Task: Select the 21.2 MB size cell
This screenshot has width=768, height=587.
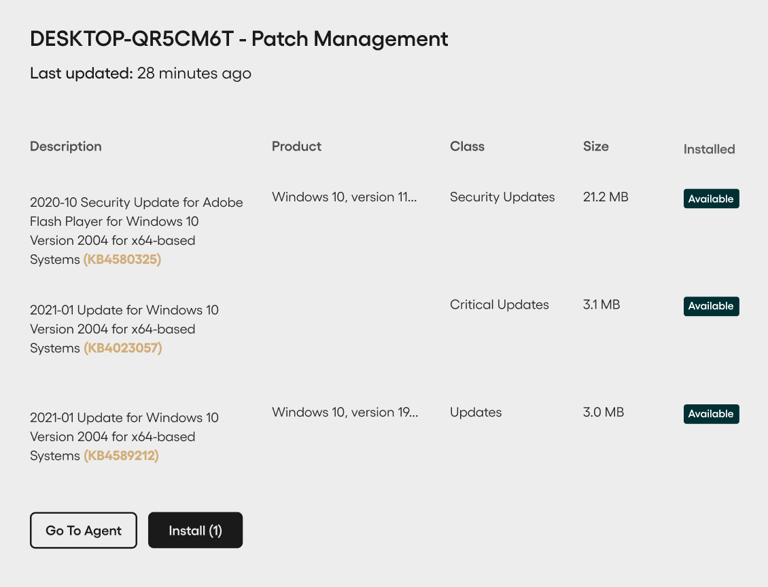Action: [605, 197]
